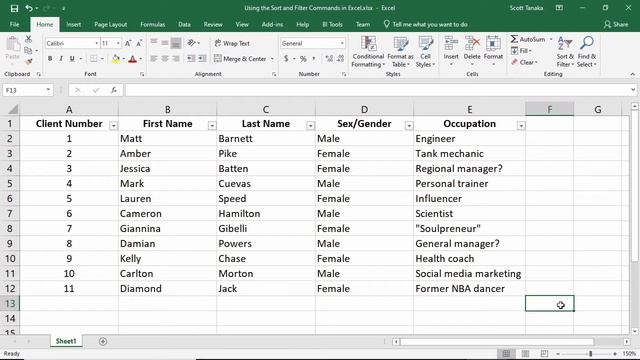Viewport: 640px width, 360px height.
Task: Open the Sex/Gender filter dropdown
Action: 409,126
